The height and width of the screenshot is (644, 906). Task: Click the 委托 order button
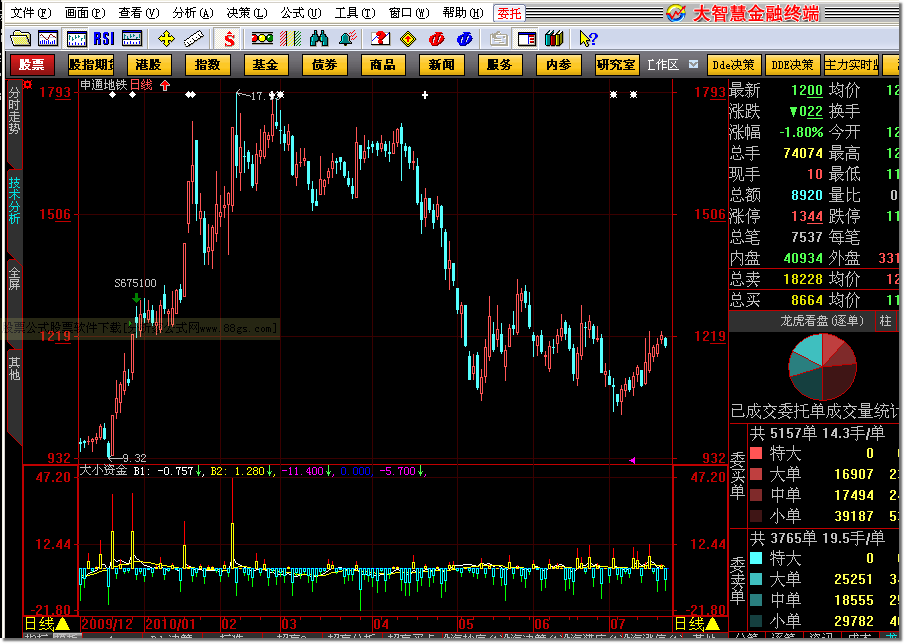pos(509,13)
